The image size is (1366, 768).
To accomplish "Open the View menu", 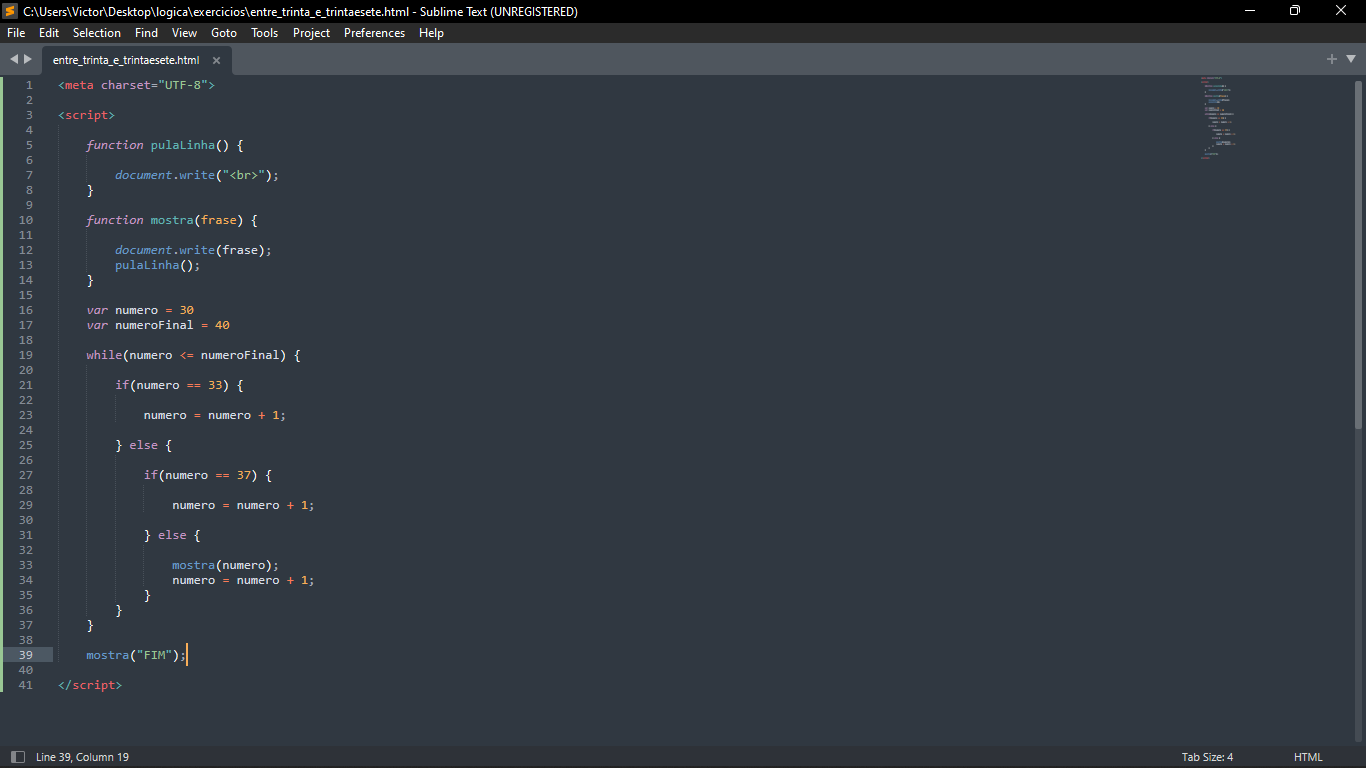I will tap(184, 33).
